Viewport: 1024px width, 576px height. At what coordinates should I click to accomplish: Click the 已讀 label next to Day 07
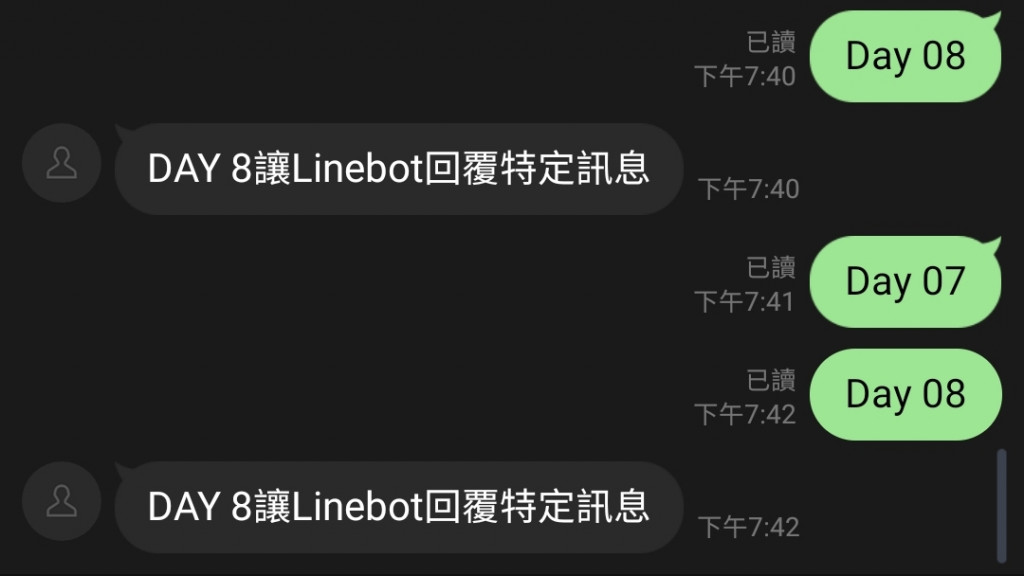(771, 268)
